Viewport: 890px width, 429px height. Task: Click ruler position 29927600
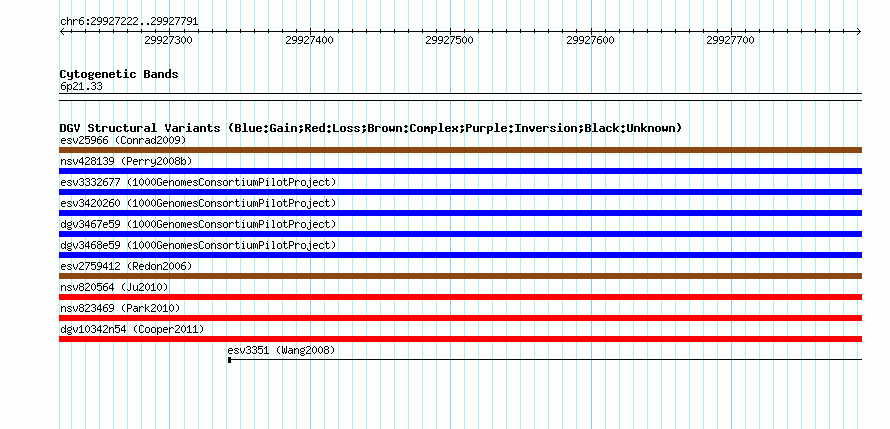[x=590, y=40]
